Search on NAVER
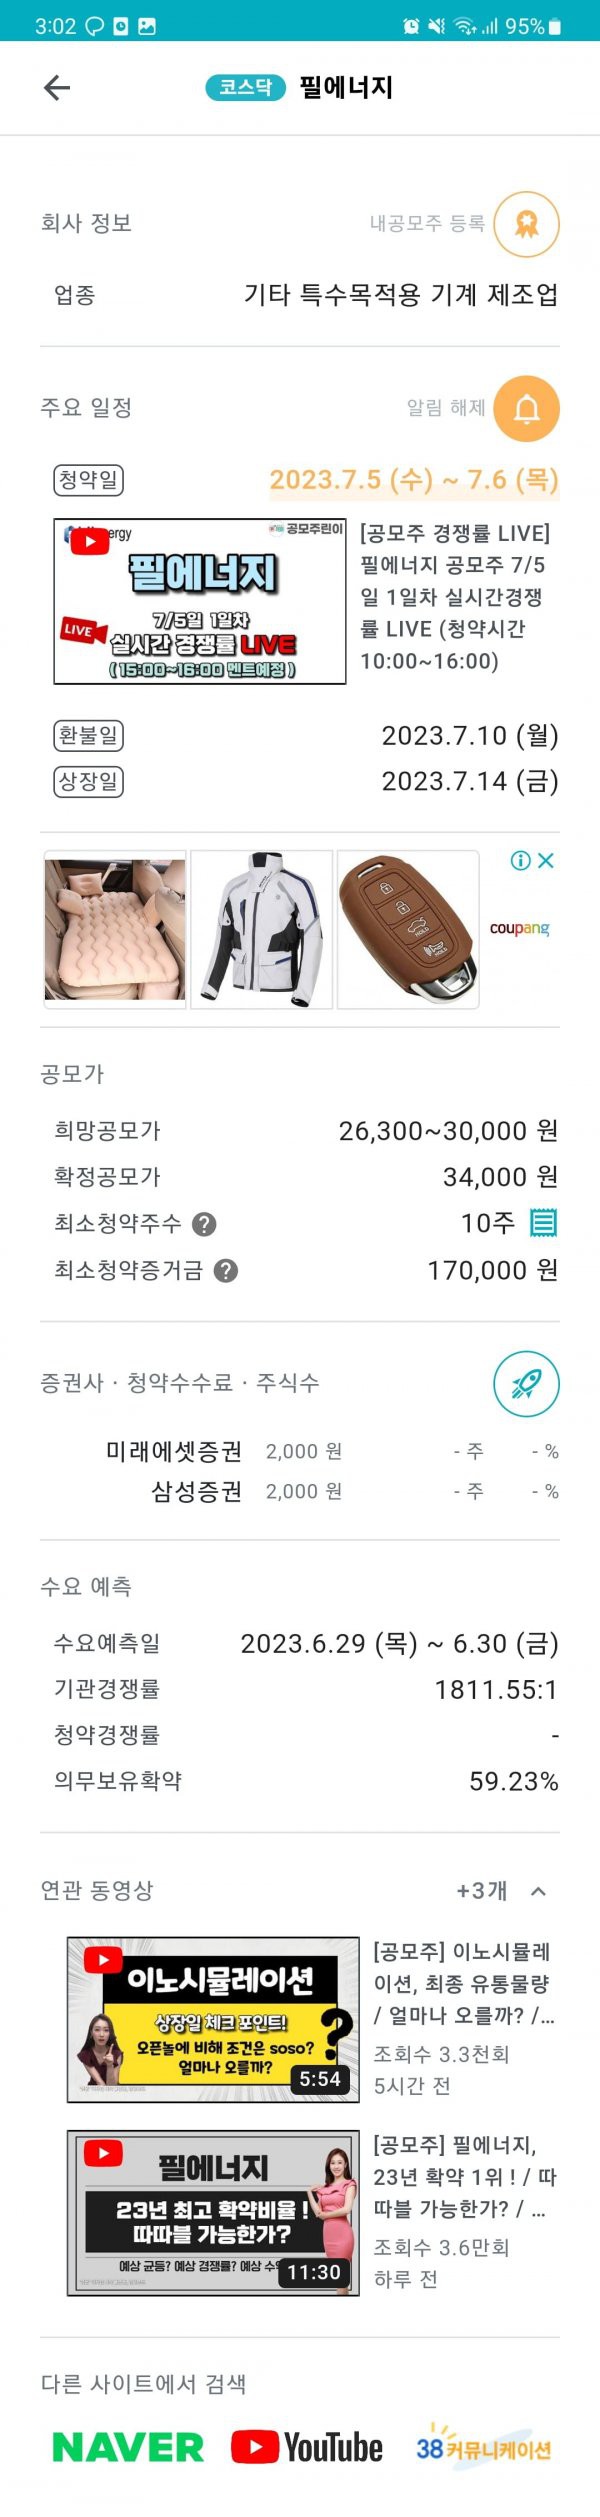 click(x=128, y=2447)
